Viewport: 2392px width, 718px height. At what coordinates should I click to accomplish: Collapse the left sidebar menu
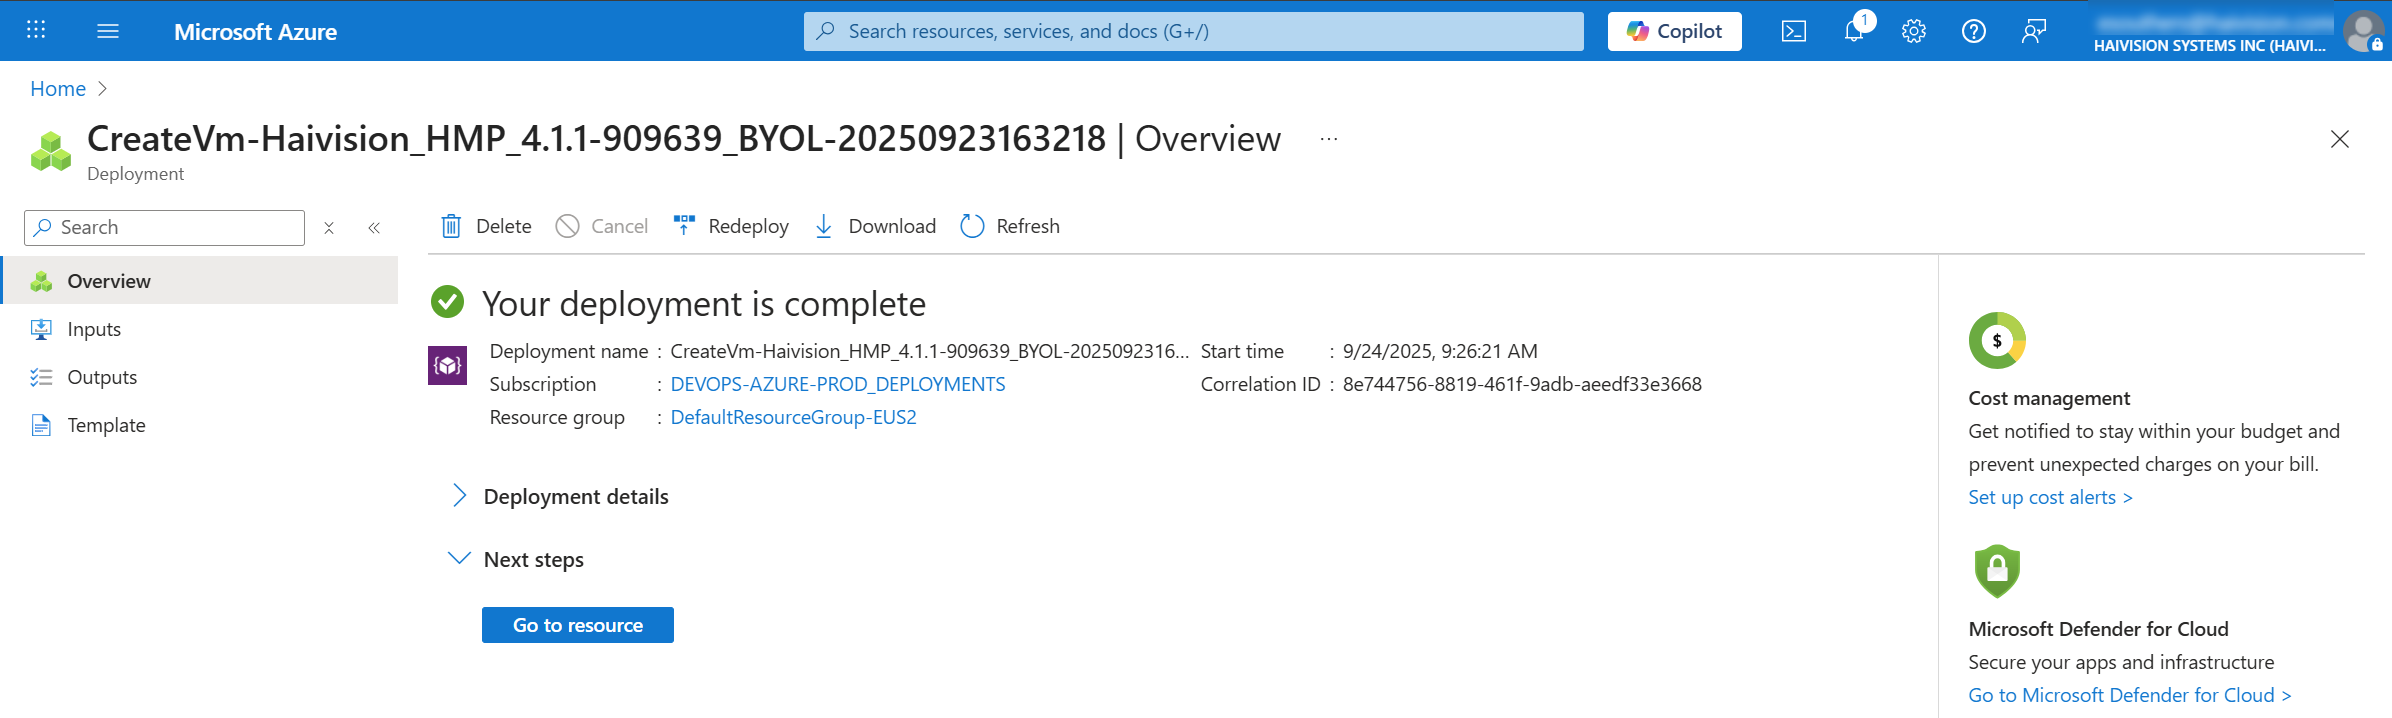[374, 228]
